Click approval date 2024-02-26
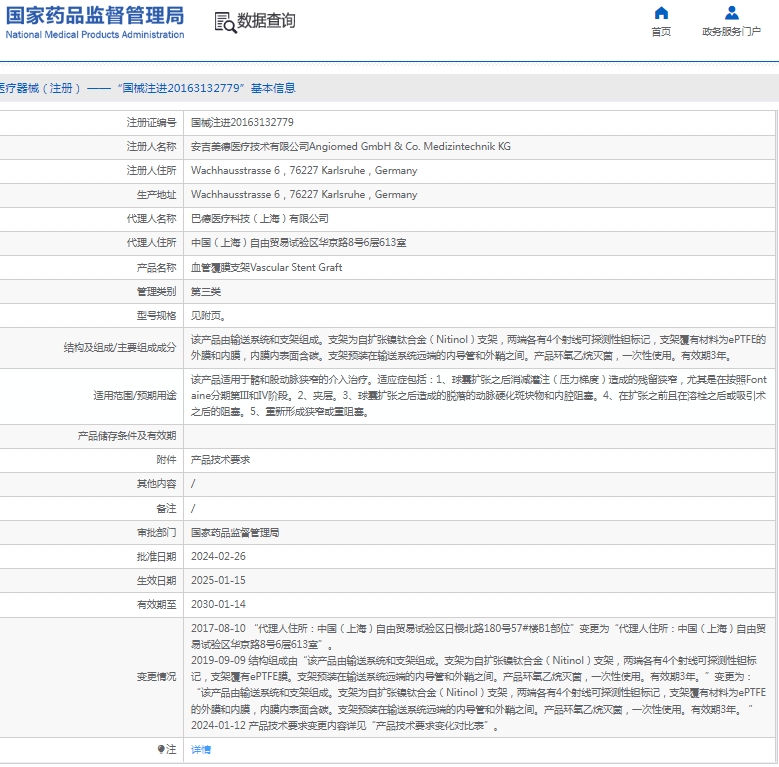The width and height of the screenshot is (779, 767). pyautogui.click(x=218, y=556)
